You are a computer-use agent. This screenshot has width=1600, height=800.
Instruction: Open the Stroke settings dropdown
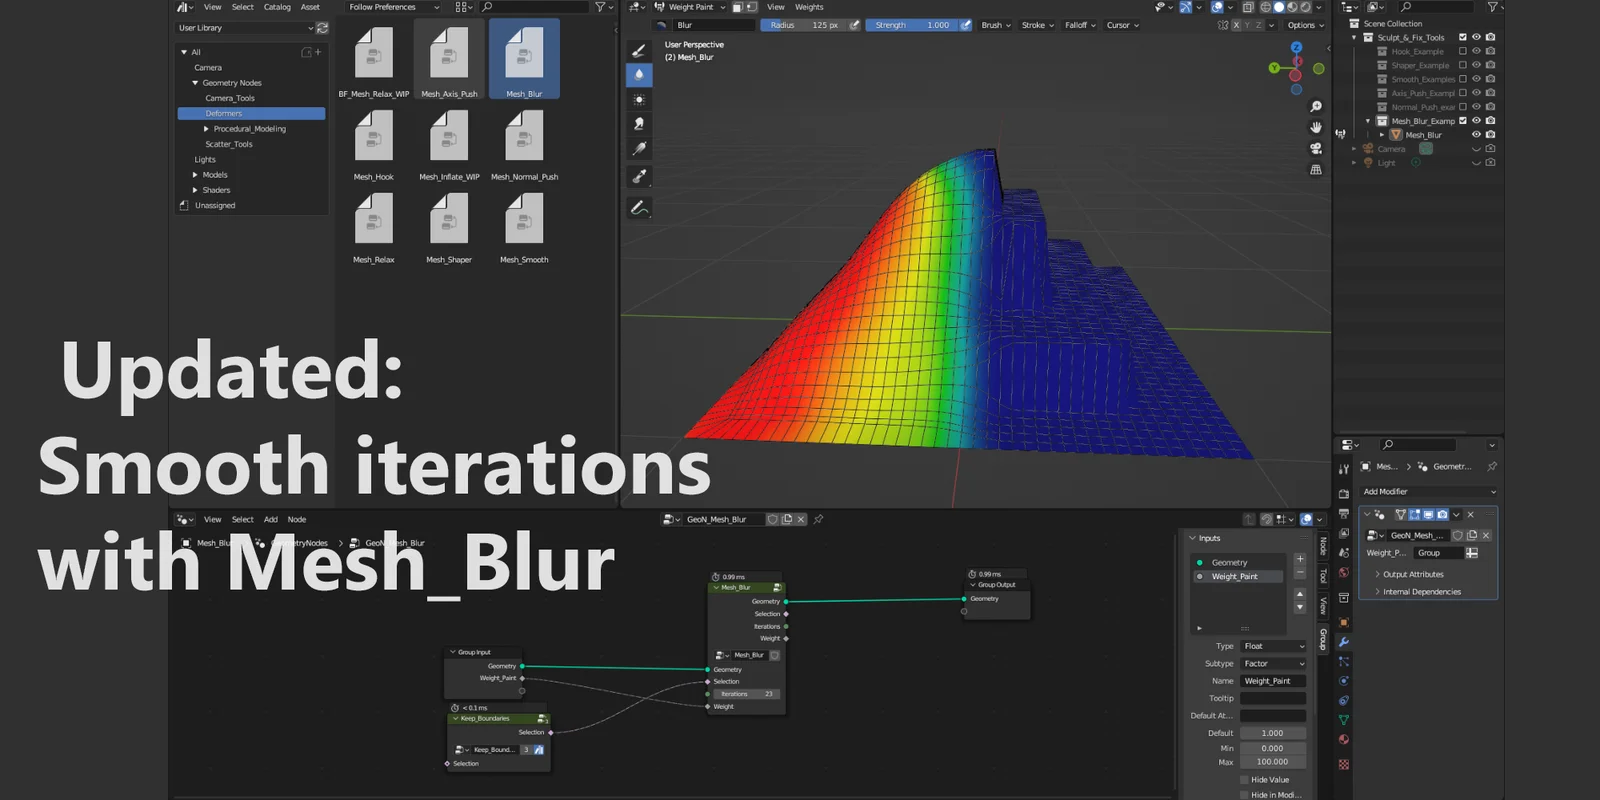click(1038, 25)
